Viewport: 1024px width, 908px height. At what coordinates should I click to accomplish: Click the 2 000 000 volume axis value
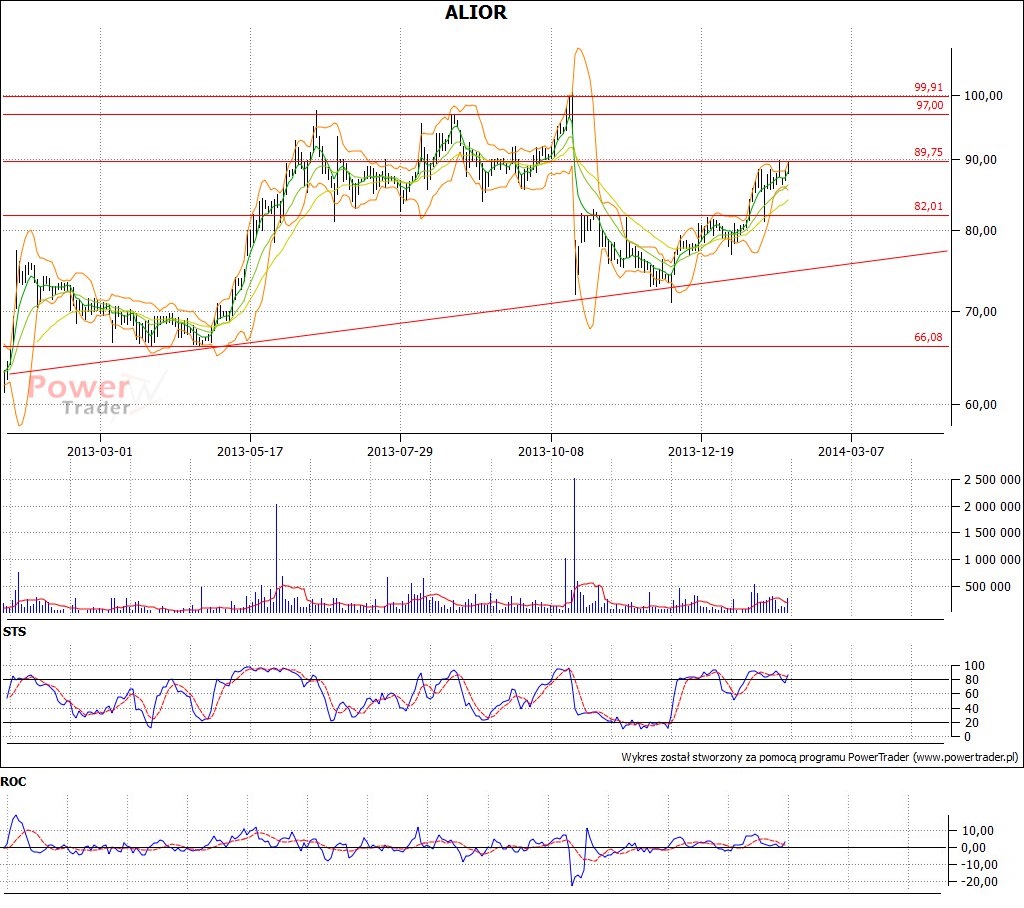[x=992, y=506]
